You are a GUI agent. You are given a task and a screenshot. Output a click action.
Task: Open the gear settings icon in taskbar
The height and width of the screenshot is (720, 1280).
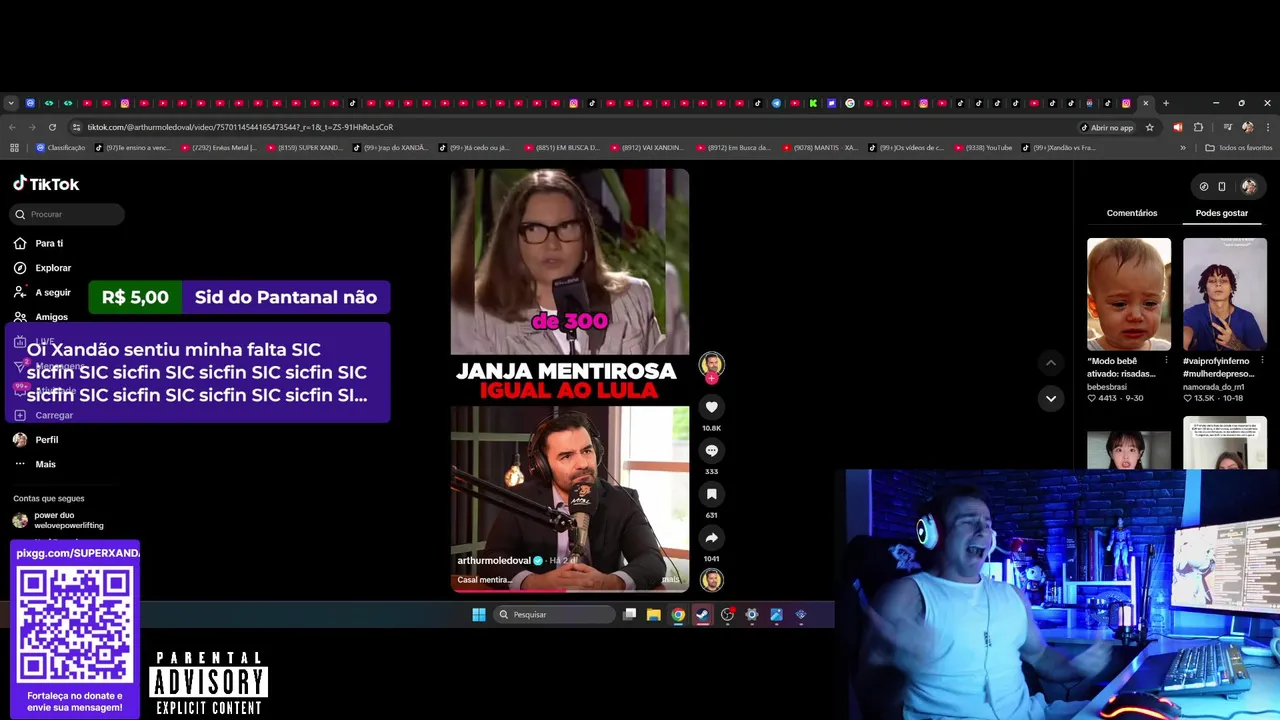click(752, 615)
